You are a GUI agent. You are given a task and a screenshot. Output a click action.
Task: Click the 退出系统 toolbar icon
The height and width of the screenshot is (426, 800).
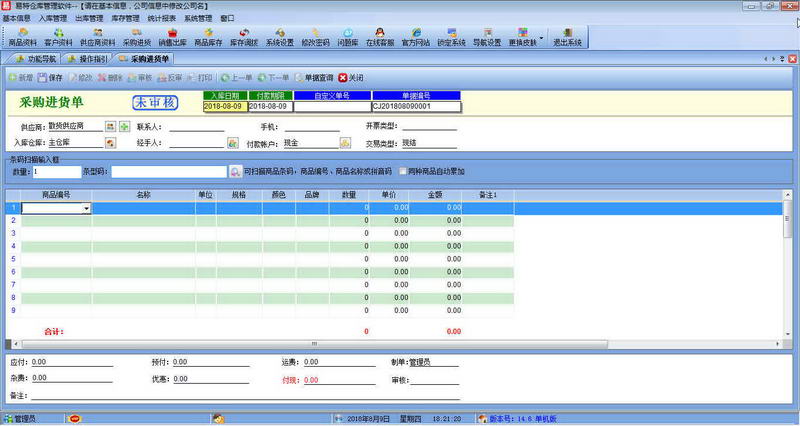567,38
